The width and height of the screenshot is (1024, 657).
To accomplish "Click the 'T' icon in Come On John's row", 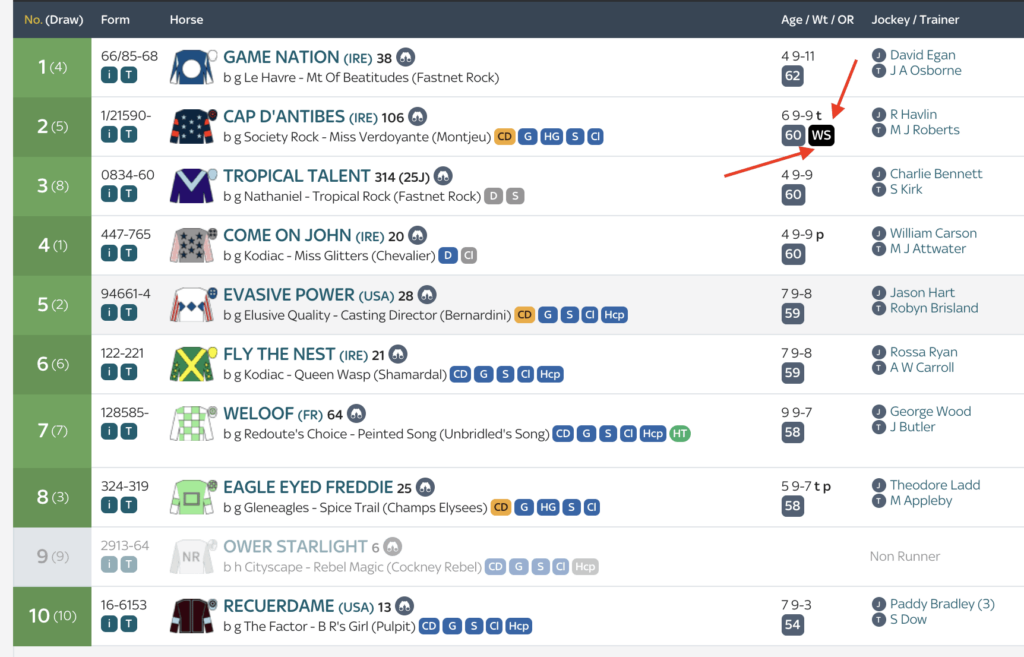I will pyautogui.click(x=129, y=253).
